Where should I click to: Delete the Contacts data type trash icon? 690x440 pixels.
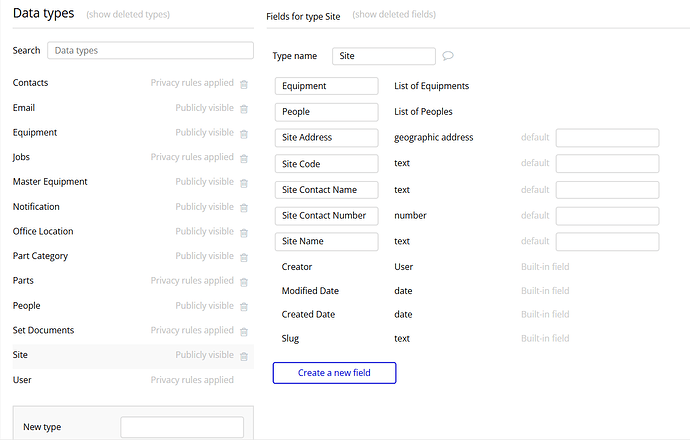click(x=244, y=84)
